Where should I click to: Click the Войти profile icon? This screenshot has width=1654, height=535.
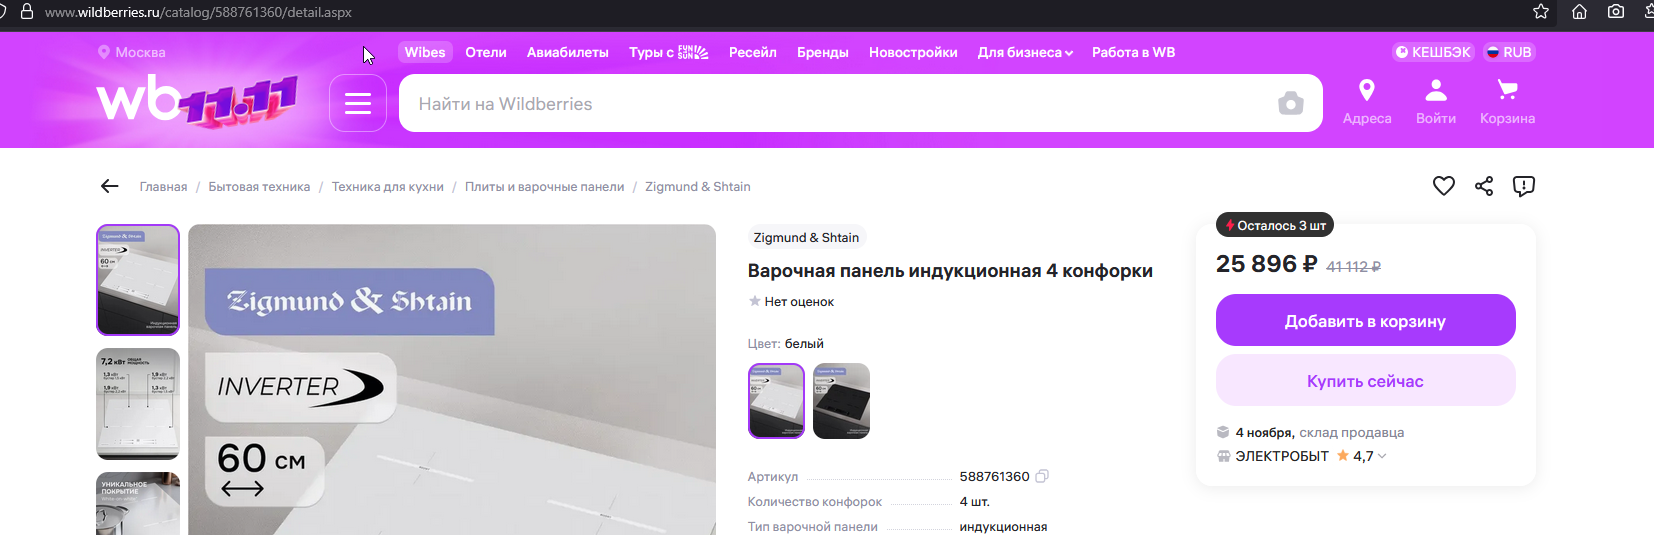(1436, 103)
